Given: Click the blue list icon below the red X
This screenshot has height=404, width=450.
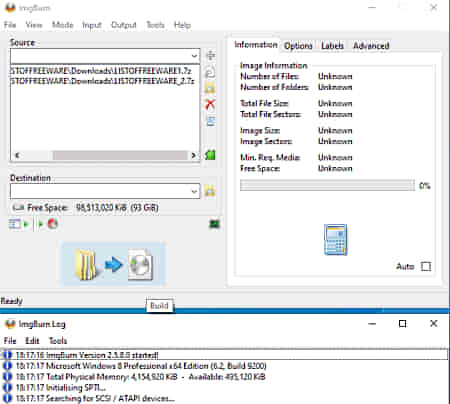Looking at the screenshot, I should click(210, 121).
